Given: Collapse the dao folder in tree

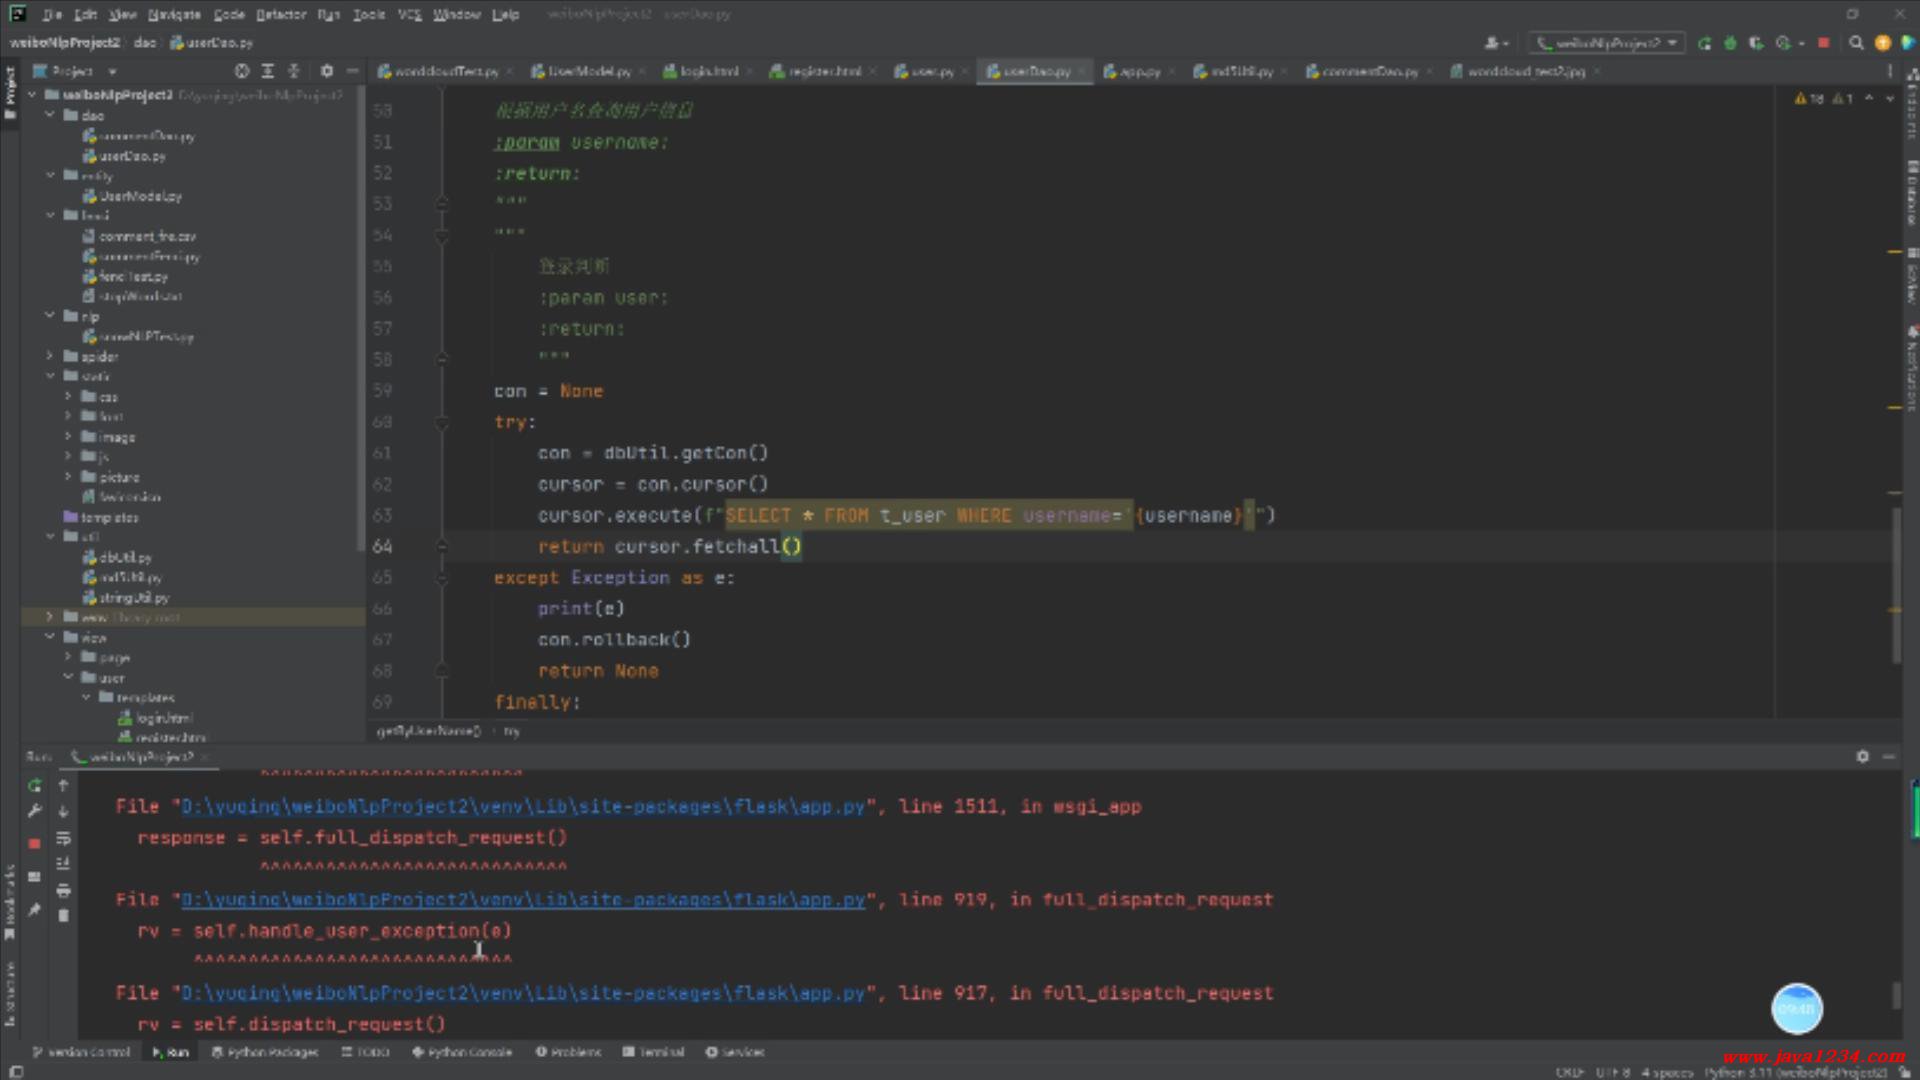Looking at the screenshot, I should point(49,116).
